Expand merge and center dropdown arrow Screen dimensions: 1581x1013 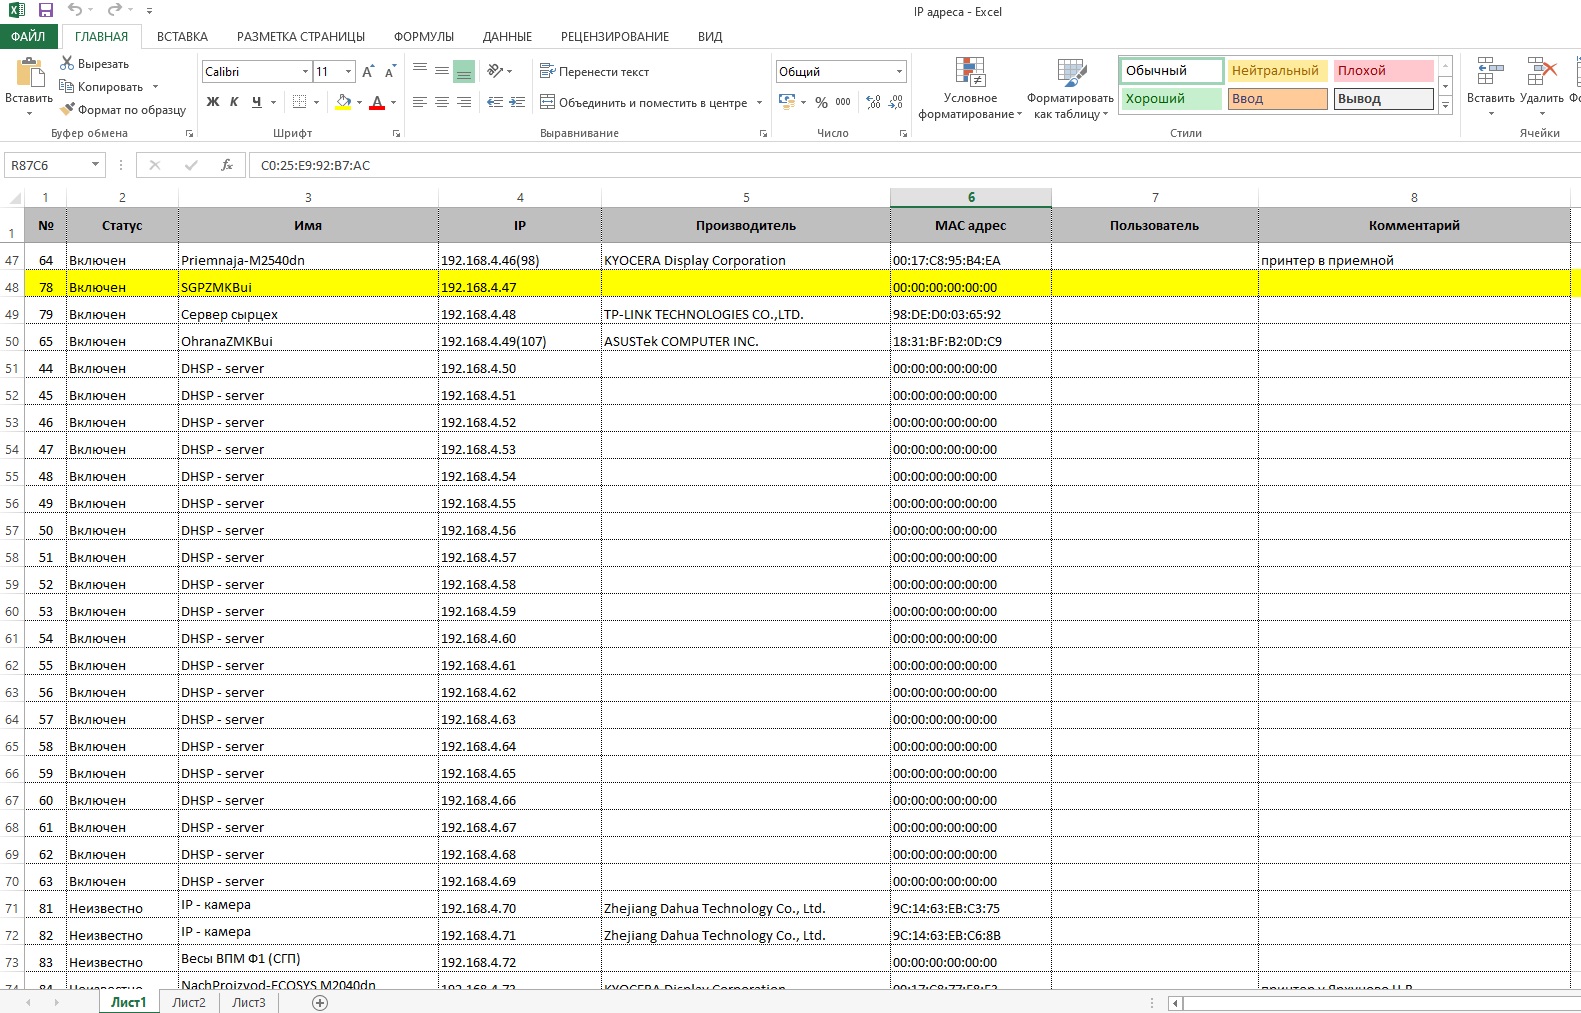[760, 102]
